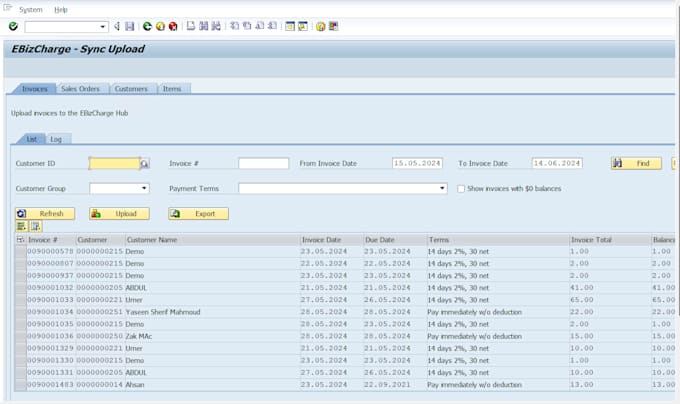Select the Invoices tab
This screenshot has height=404, width=680.
tap(35, 89)
